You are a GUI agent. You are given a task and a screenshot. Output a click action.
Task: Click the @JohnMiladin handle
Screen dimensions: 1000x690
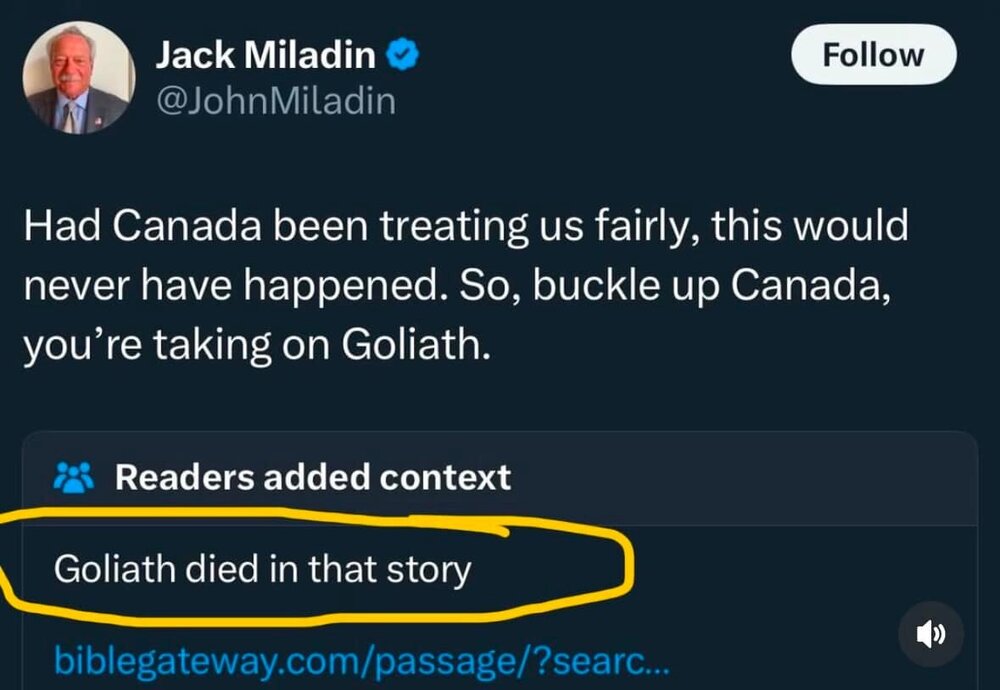click(x=275, y=101)
